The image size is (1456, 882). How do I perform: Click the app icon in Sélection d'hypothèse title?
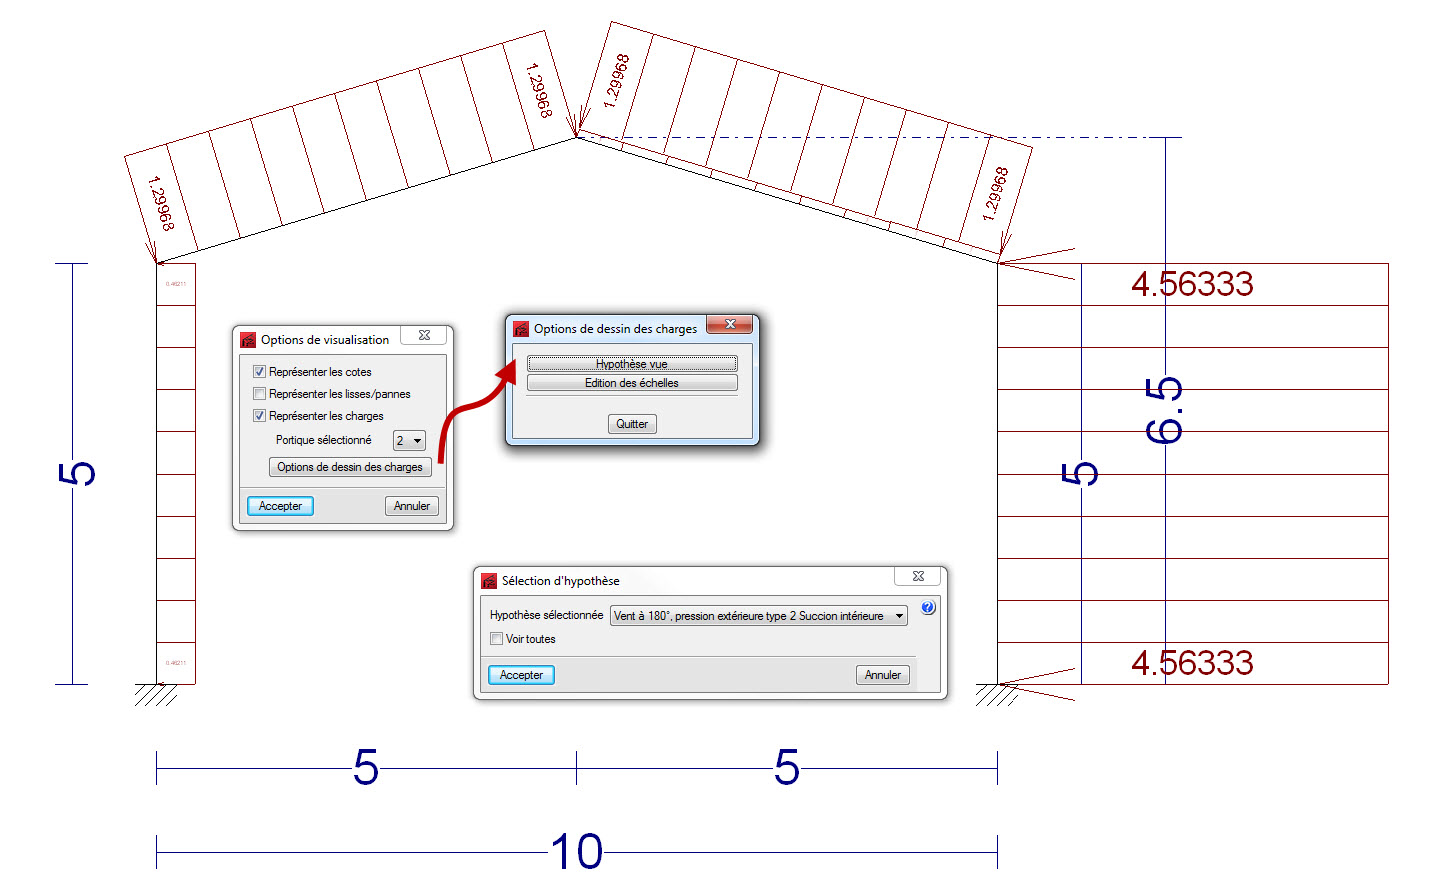coord(489,581)
